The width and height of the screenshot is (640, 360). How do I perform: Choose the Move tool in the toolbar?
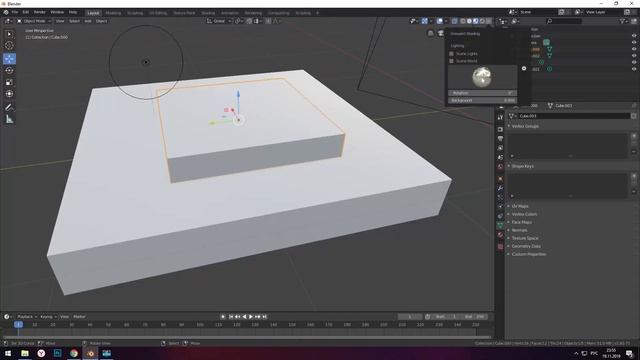click(9, 59)
